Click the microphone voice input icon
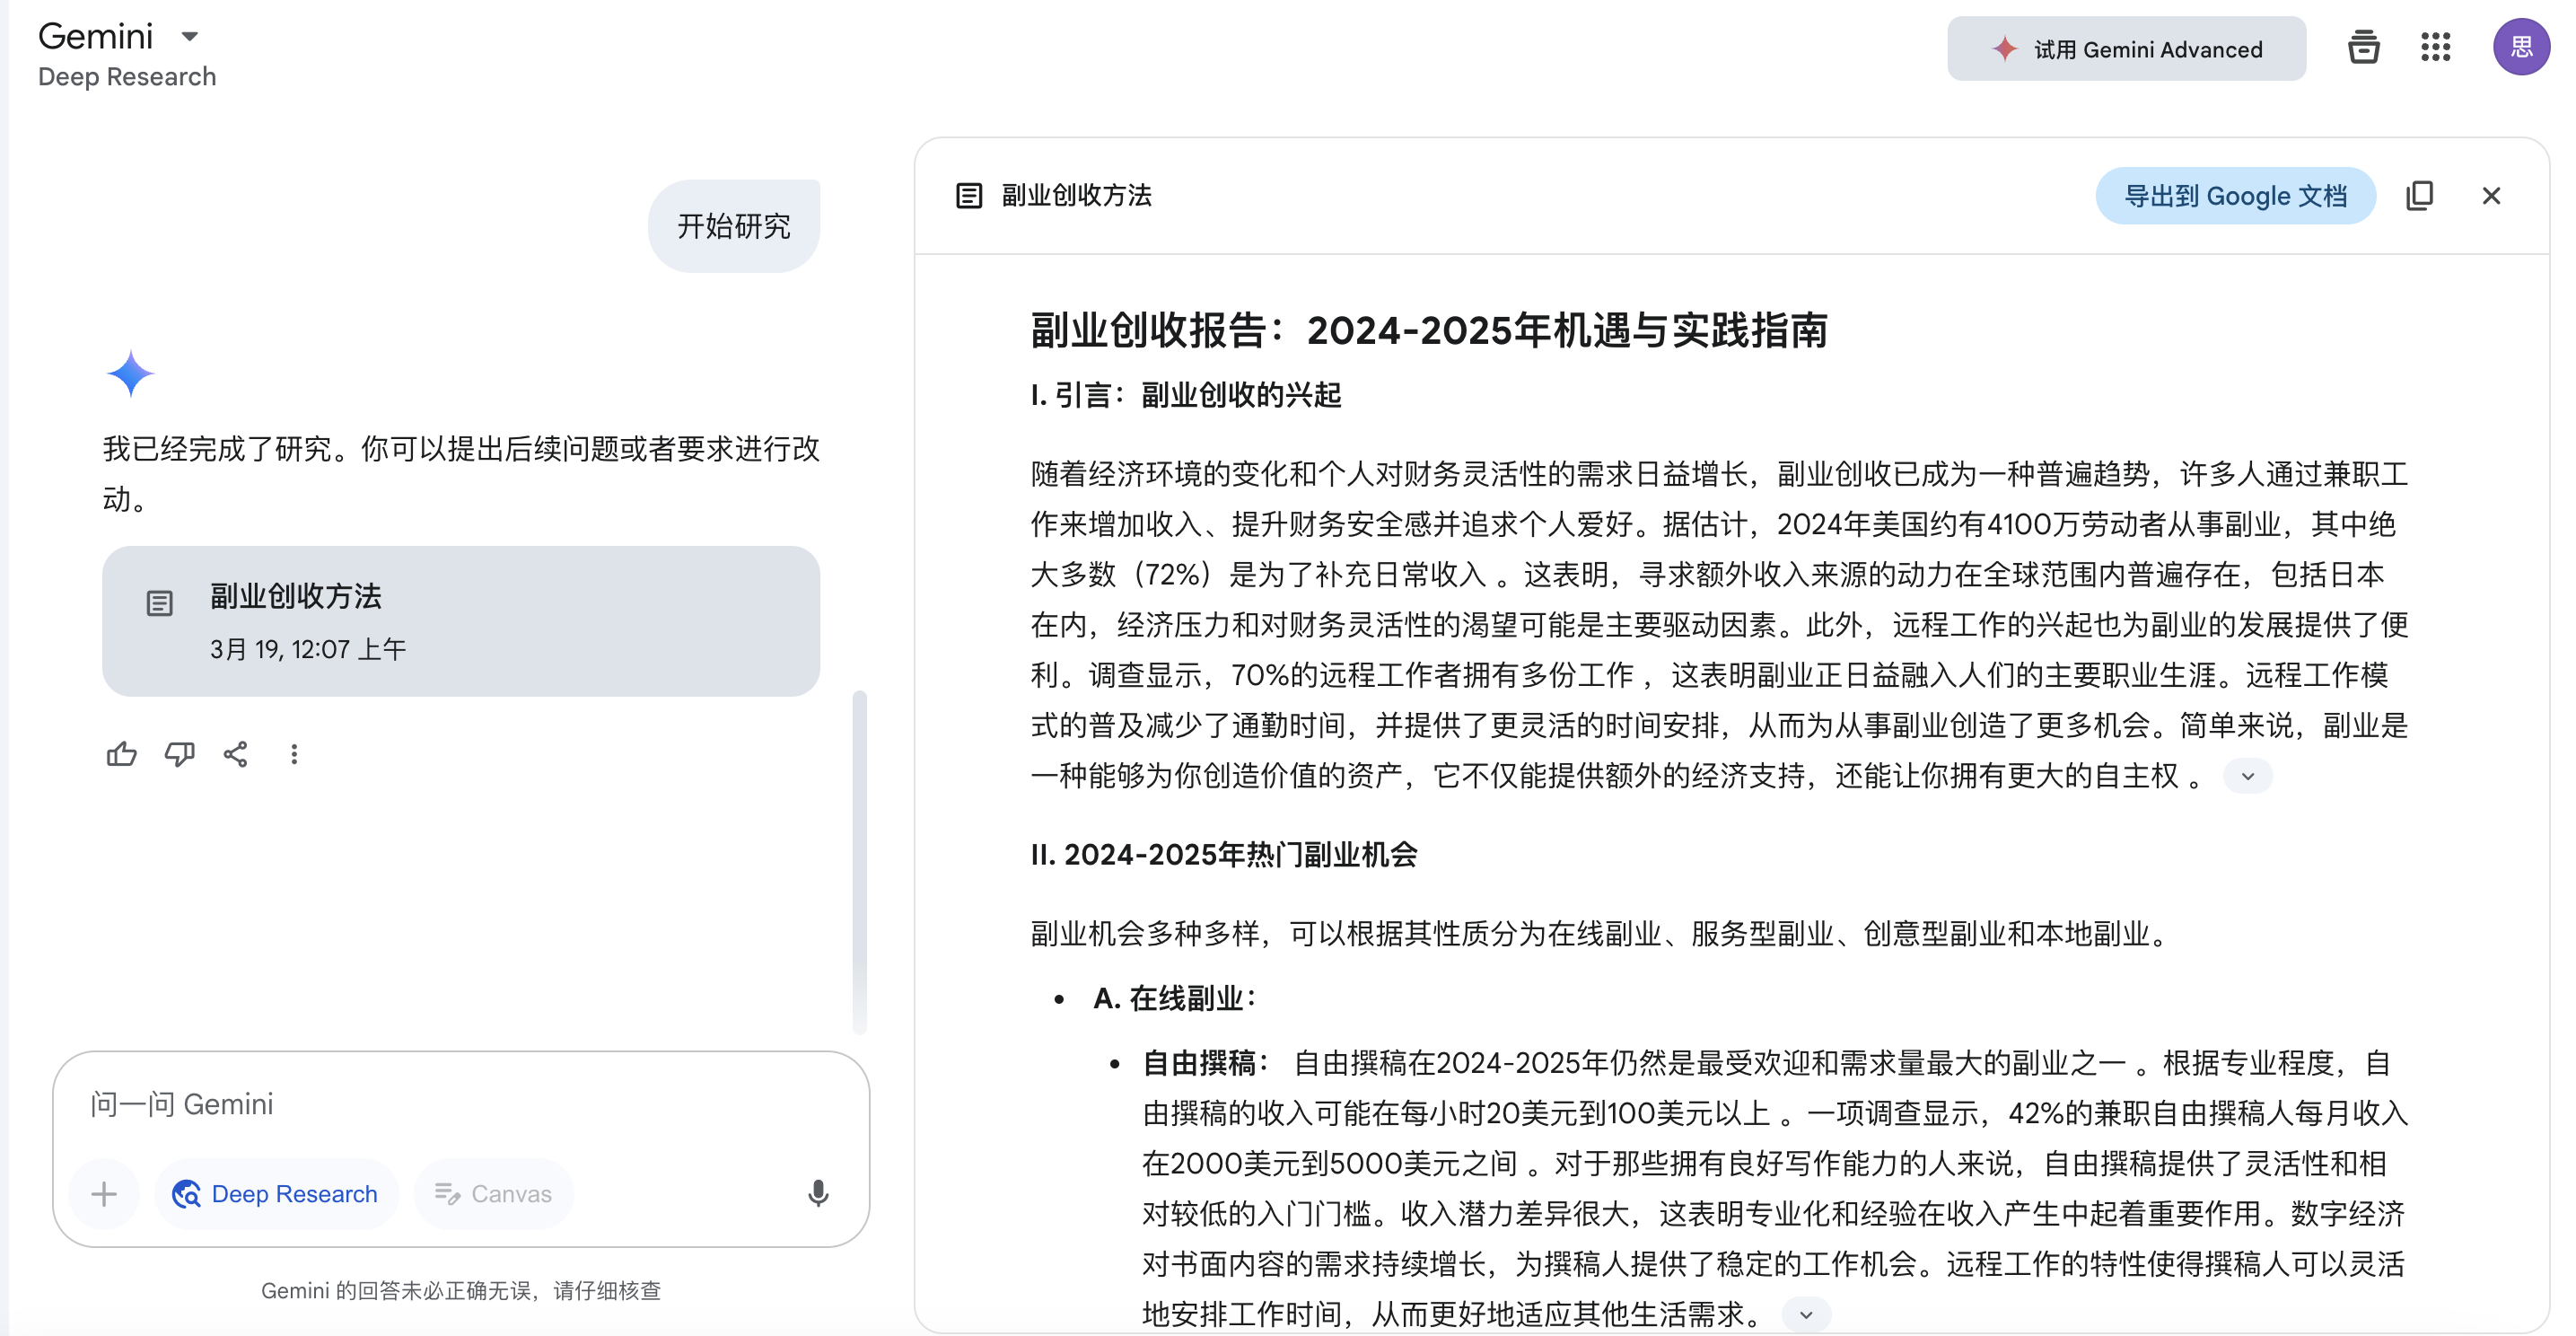The width and height of the screenshot is (2576, 1336). (817, 1193)
